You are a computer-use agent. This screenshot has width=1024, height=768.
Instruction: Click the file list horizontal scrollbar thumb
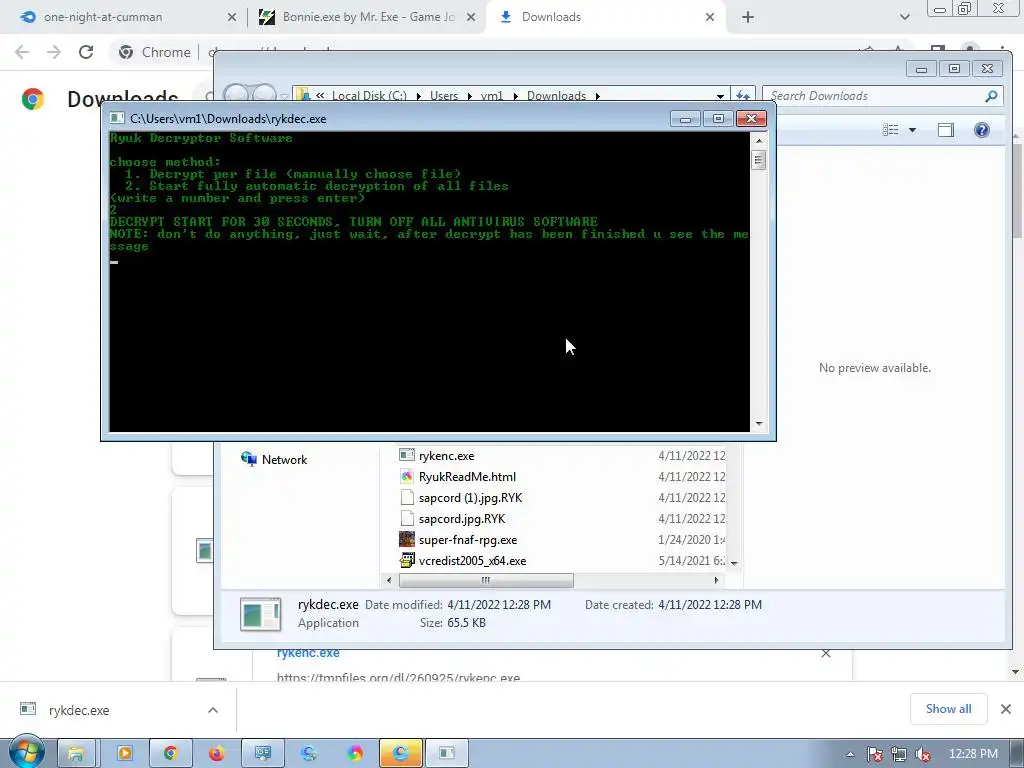[486, 580]
